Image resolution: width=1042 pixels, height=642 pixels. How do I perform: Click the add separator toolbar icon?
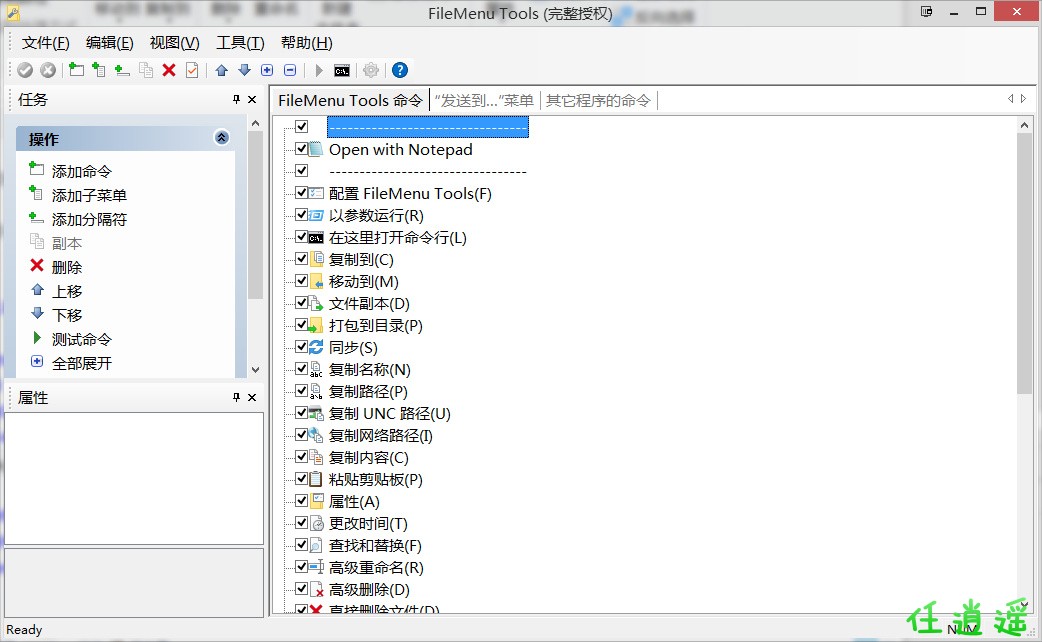pyautogui.click(x=122, y=70)
